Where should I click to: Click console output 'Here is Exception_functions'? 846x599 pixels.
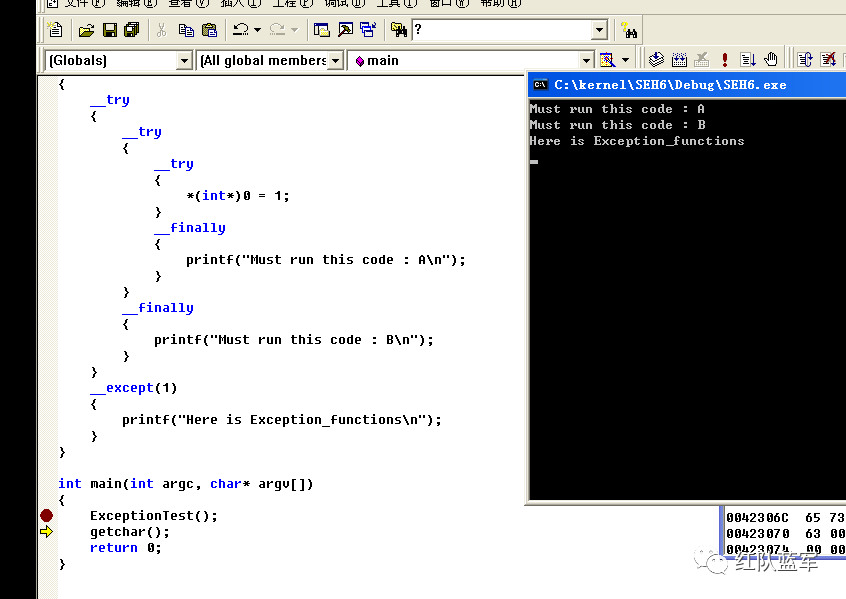pos(637,141)
